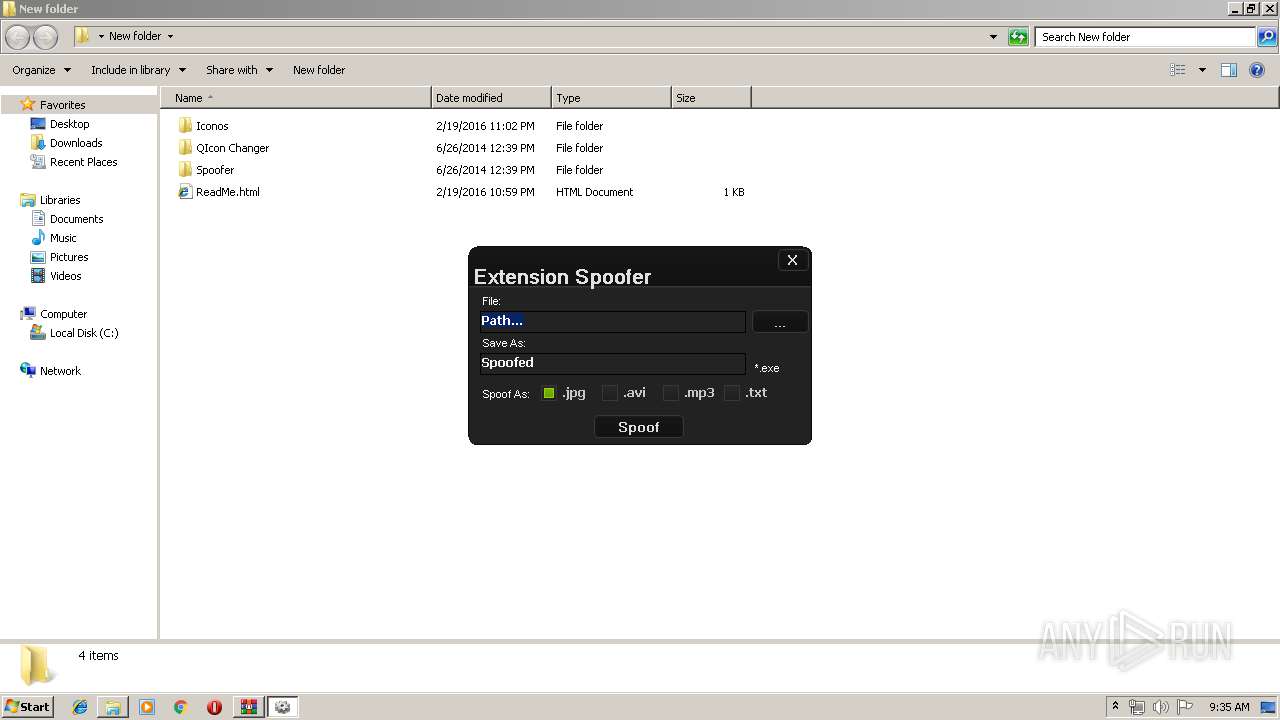Image resolution: width=1280 pixels, height=720 pixels.
Task: Click the 2/19/2016 10:59 PM date cell
Action: pos(485,192)
